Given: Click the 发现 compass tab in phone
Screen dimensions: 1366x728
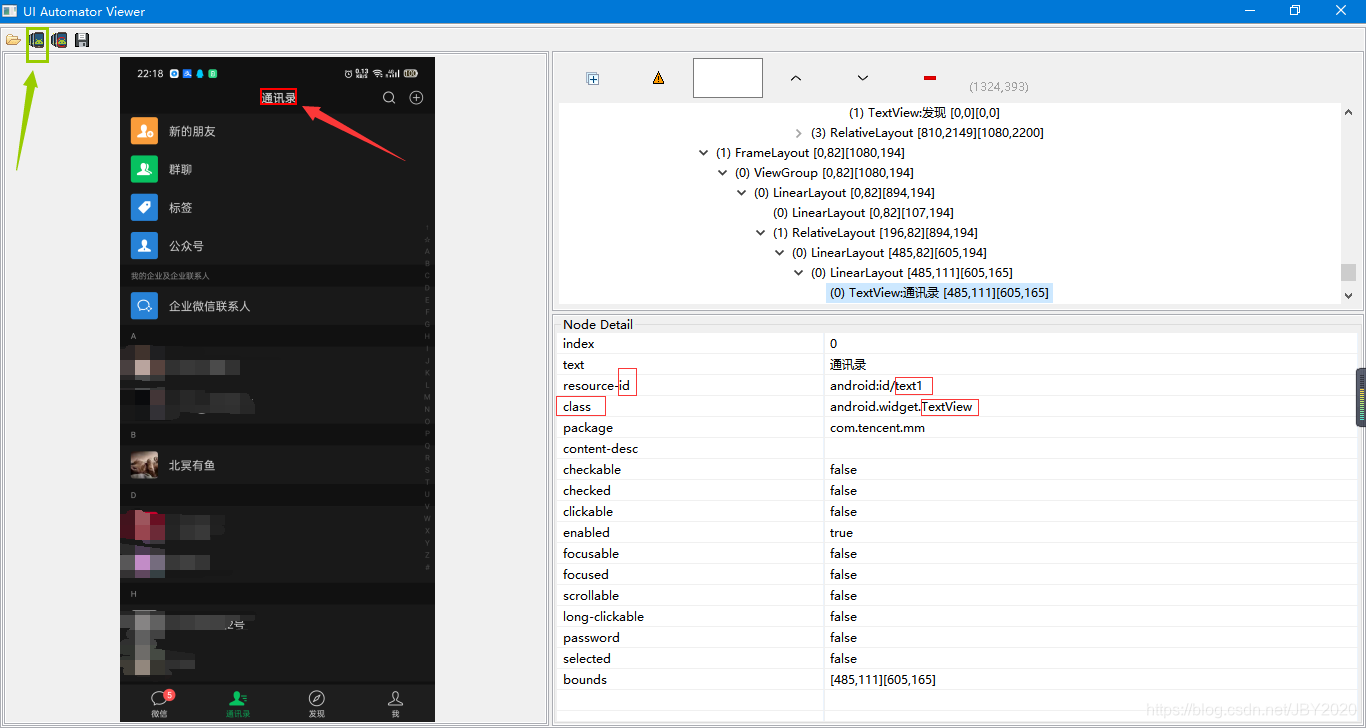Looking at the screenshot, I should (x=316, y=703).
